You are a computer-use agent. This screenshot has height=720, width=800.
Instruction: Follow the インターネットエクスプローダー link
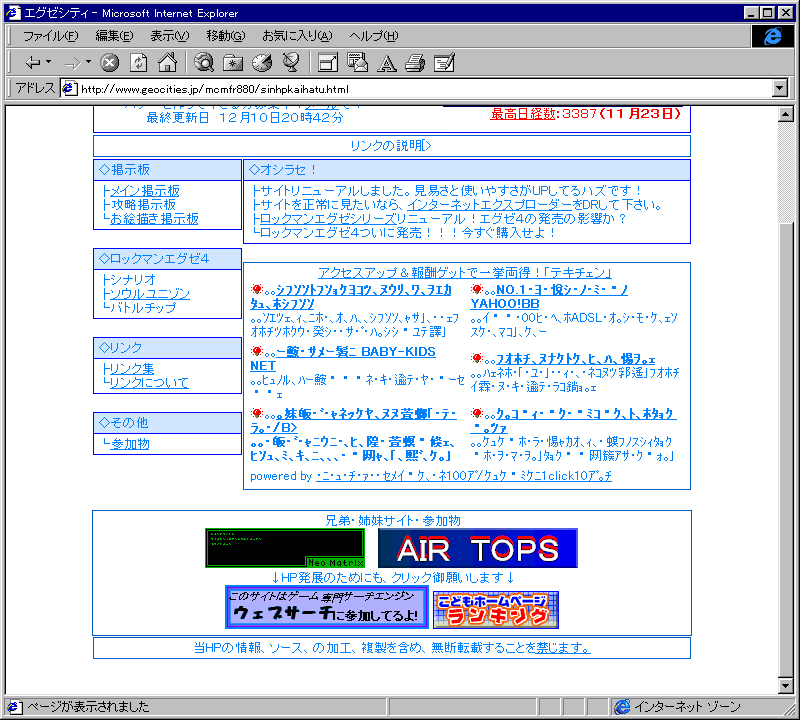point(489,205)
